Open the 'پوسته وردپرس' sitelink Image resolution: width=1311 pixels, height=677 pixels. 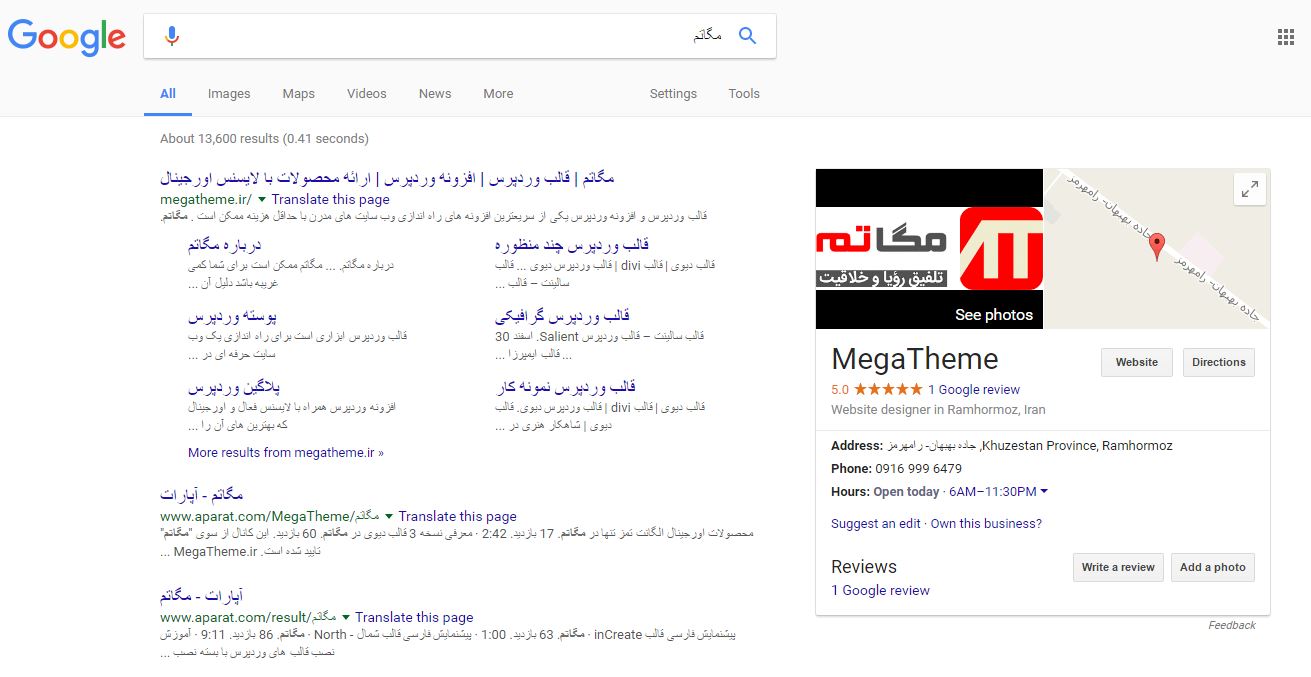coord(232,317)
